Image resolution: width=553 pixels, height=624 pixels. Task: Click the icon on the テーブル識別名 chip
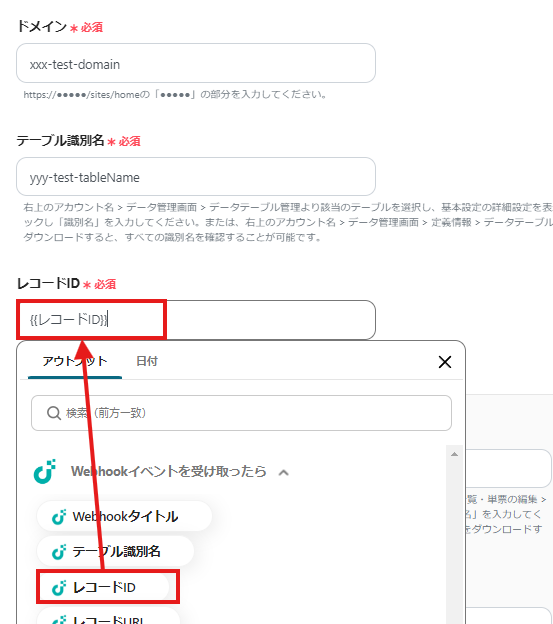[x=59, y=552]
